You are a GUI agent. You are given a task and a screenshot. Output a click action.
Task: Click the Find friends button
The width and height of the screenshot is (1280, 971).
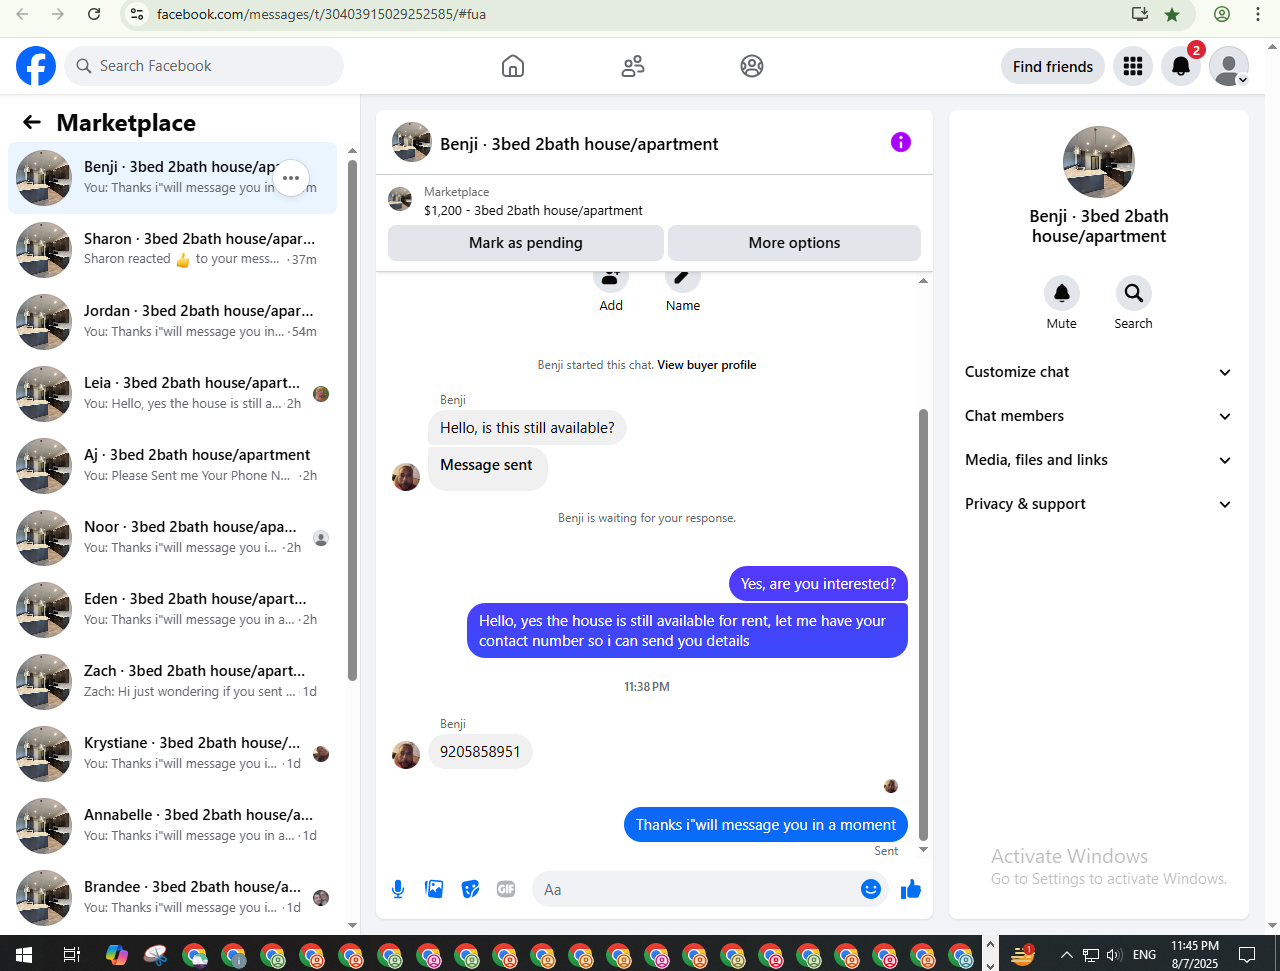coord(1053,66)
